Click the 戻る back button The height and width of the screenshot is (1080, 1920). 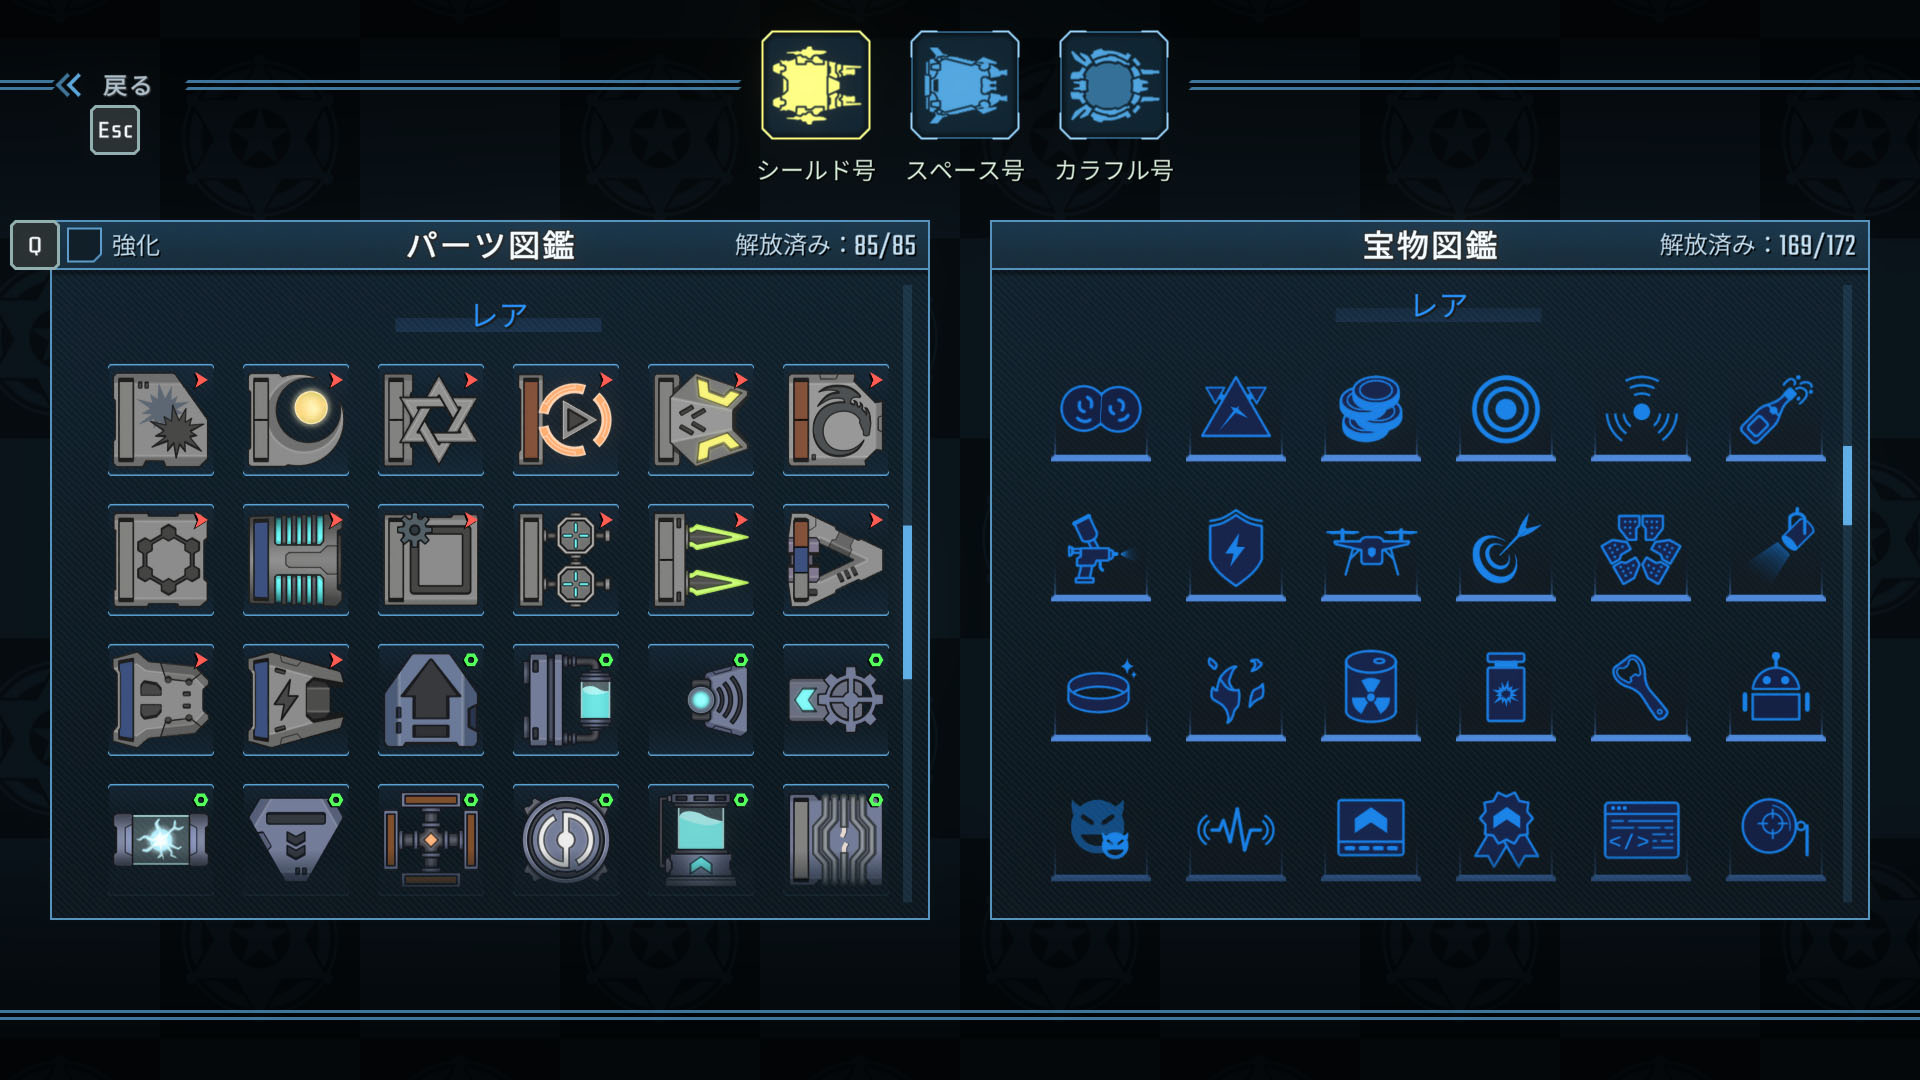click(x=105, y=85)
